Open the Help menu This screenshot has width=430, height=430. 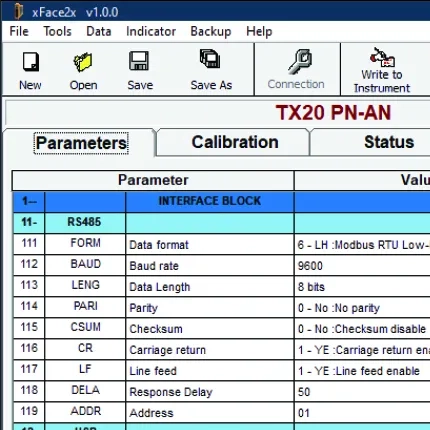259,32
